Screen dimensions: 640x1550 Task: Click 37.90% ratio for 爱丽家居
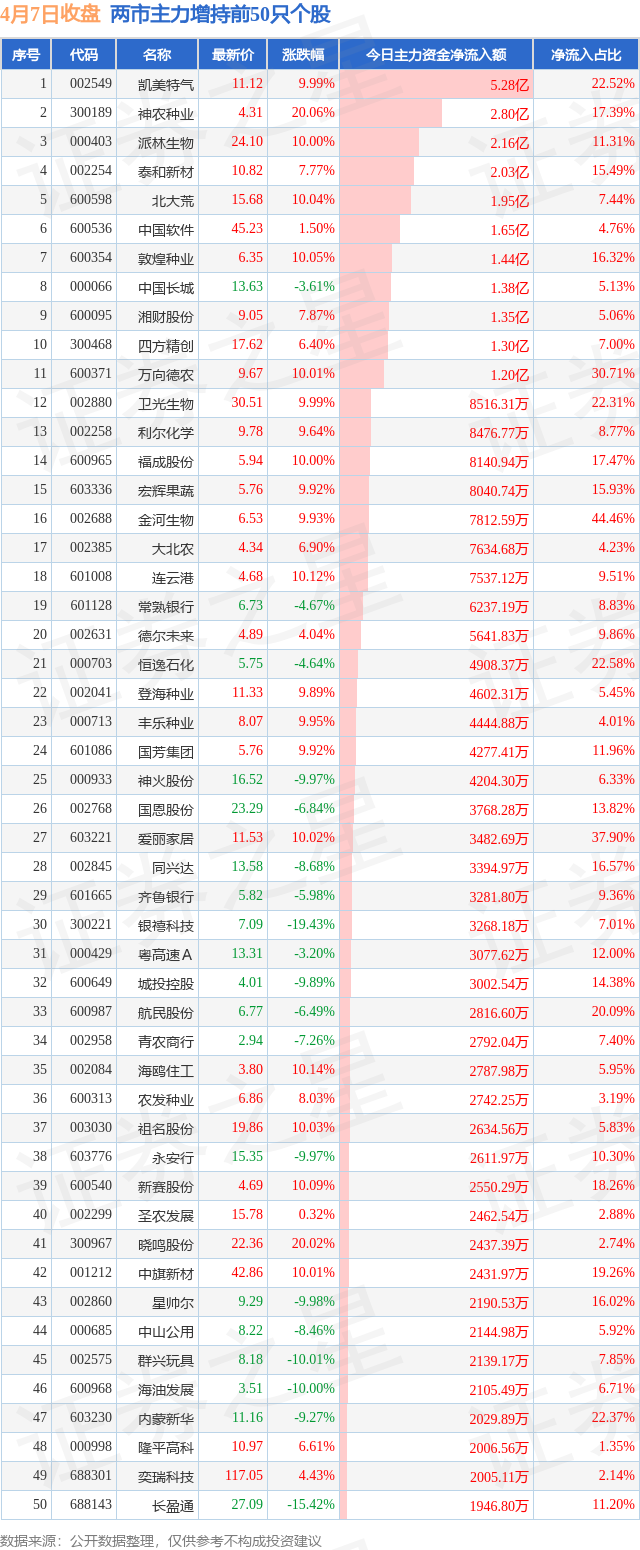(x=613, y=839)
